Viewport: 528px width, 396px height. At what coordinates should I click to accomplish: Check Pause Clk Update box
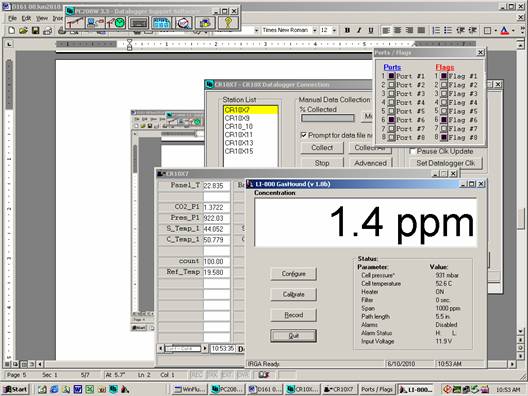[x=412, y=152]
